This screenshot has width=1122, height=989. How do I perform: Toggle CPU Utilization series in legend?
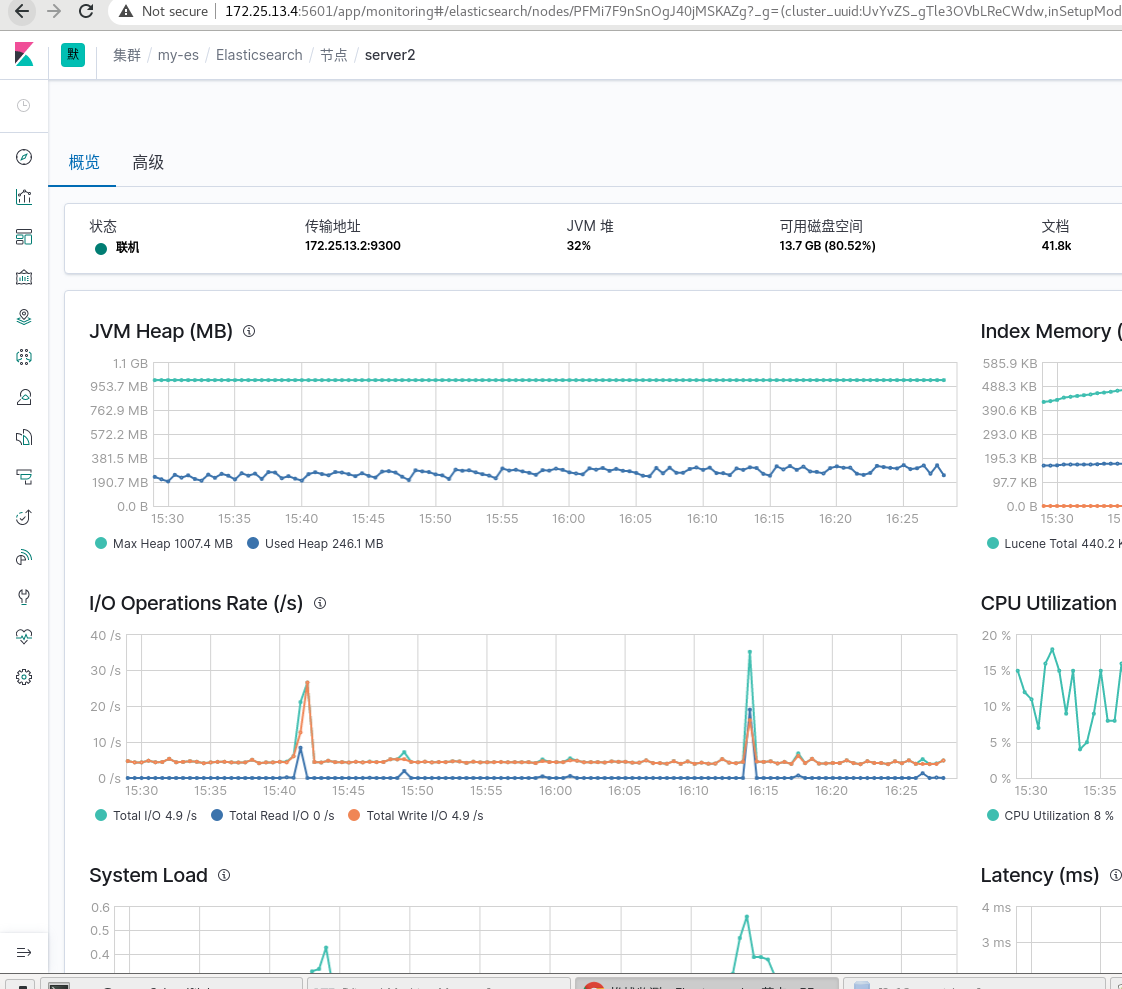click(1050, 816)
